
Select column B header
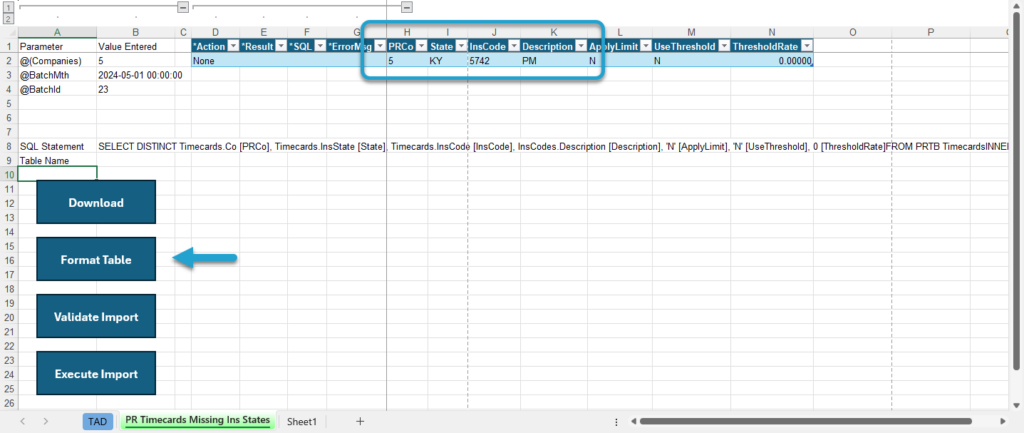point(136,33)
